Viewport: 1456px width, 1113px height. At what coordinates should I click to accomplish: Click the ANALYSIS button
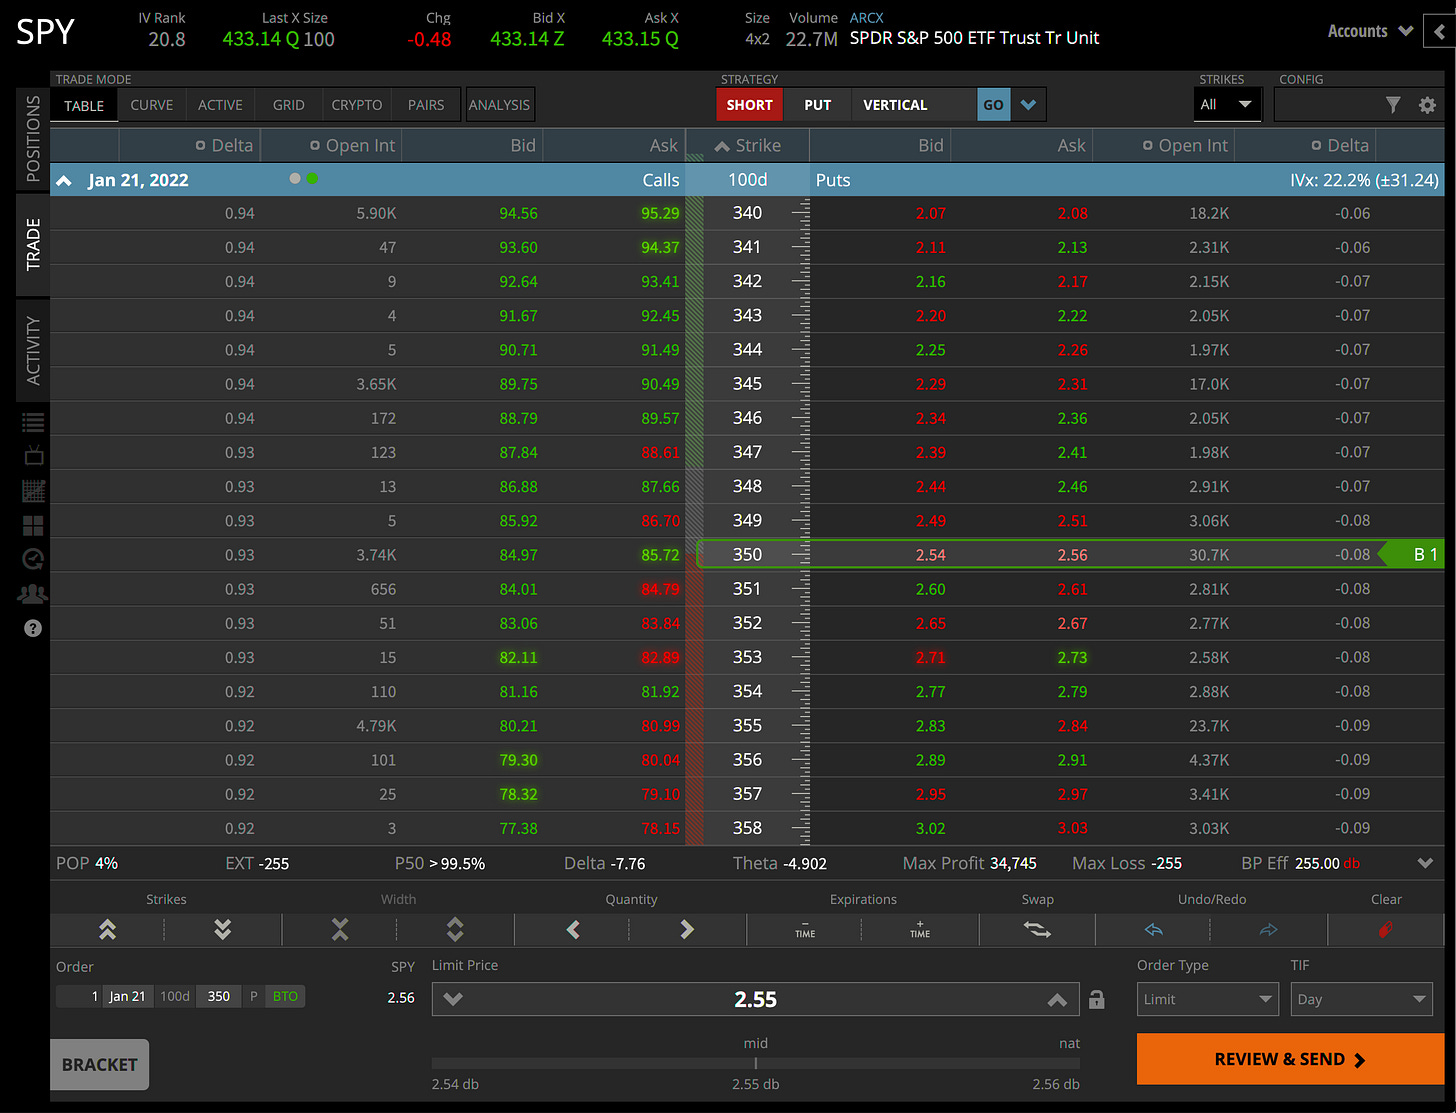[x=499, y=105]
